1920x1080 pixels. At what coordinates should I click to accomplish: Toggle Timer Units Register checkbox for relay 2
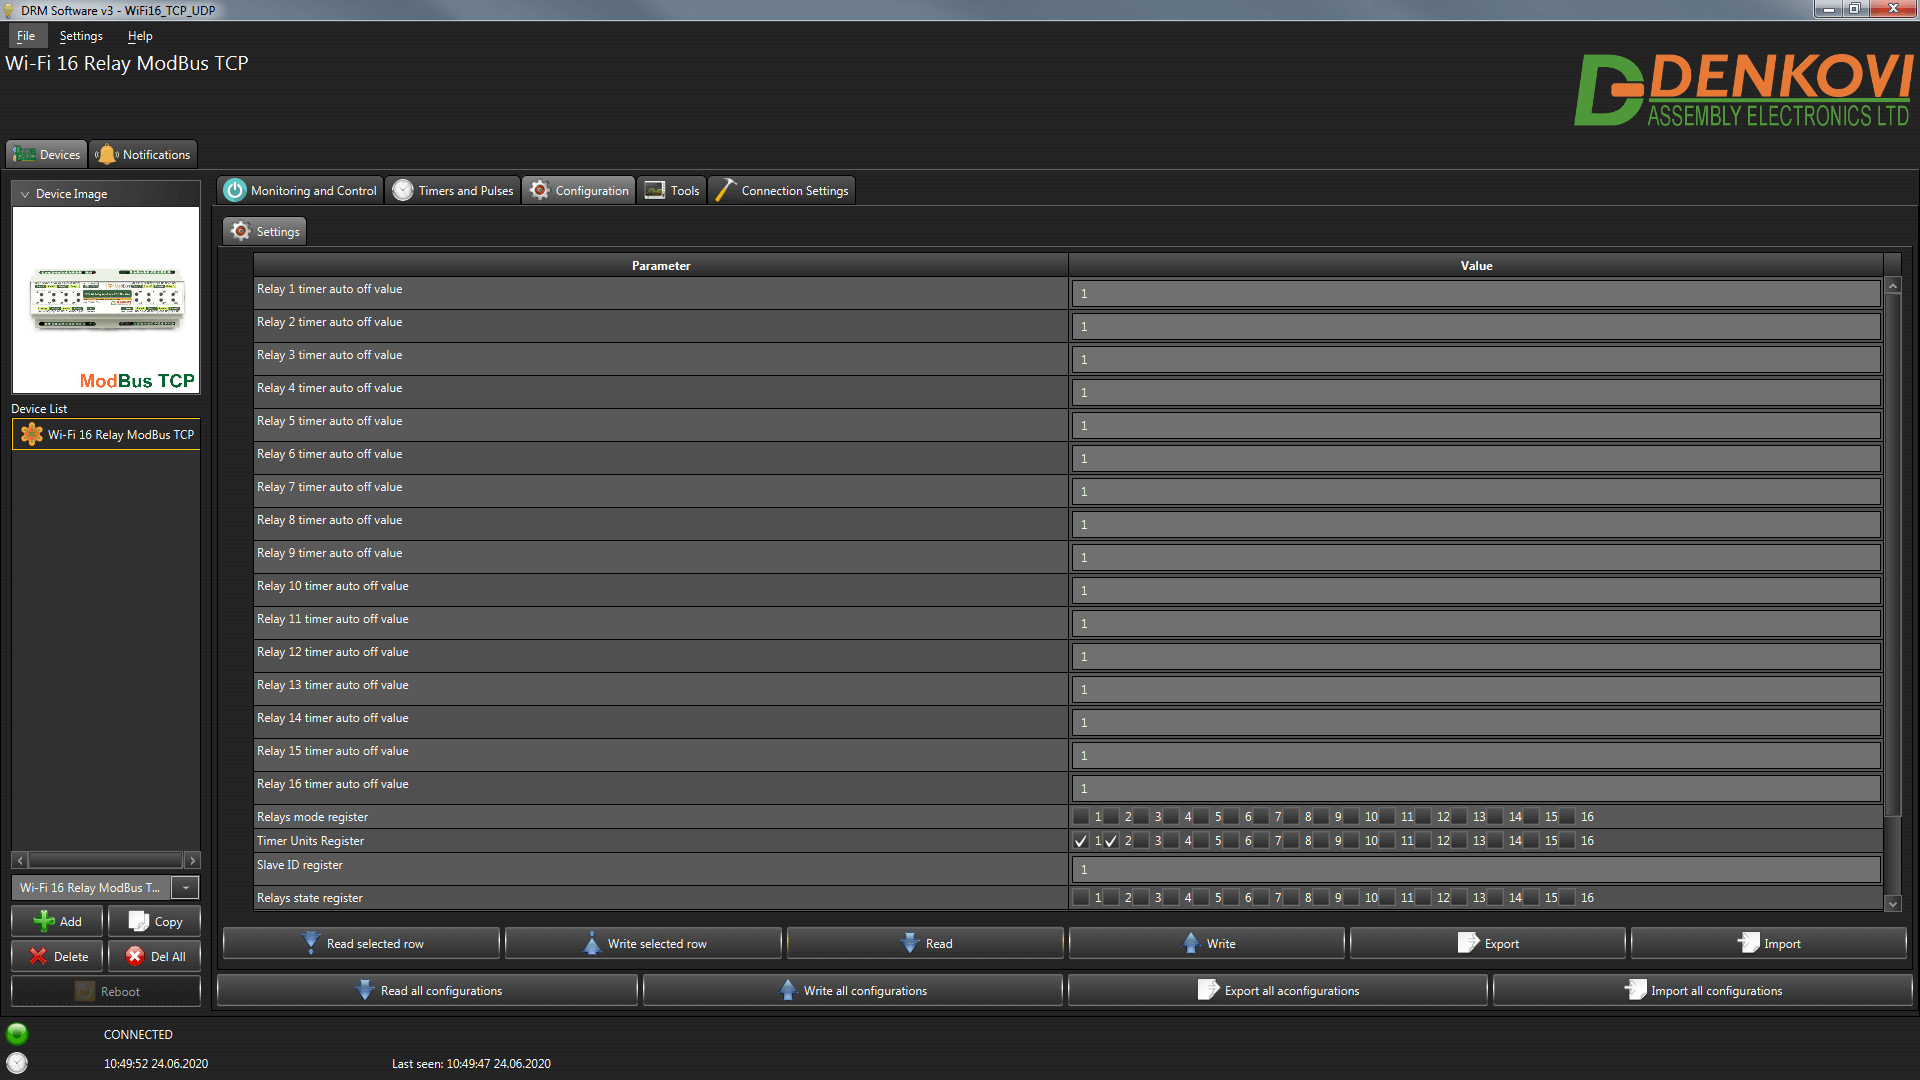pyautogui.click(x=1113, y=840)
